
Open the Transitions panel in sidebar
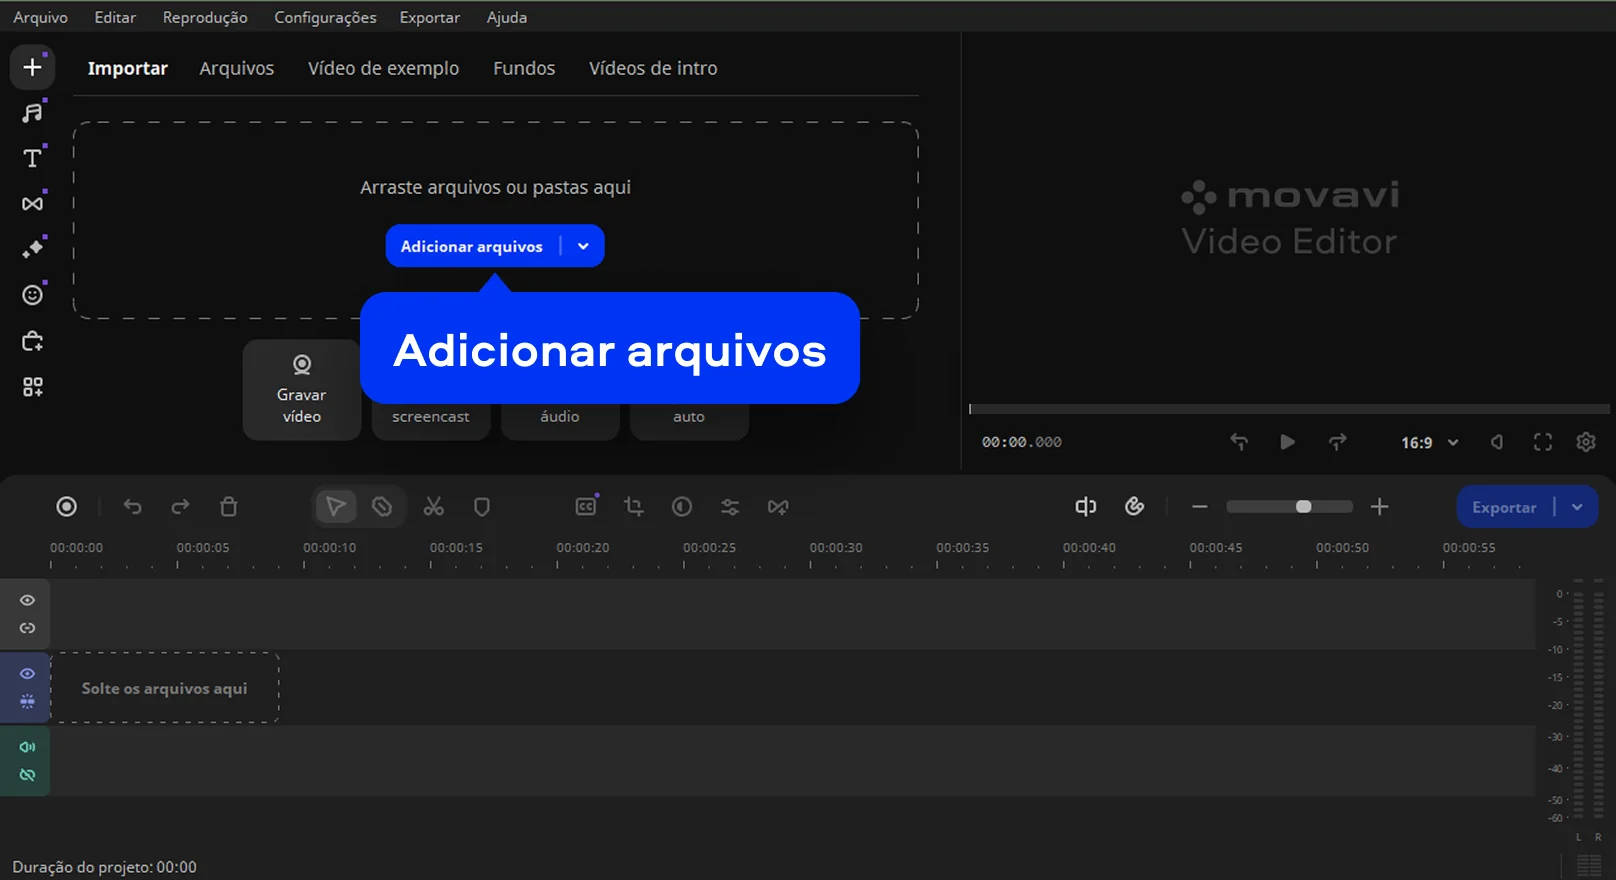pyautogui.click(x=32, y=204)
